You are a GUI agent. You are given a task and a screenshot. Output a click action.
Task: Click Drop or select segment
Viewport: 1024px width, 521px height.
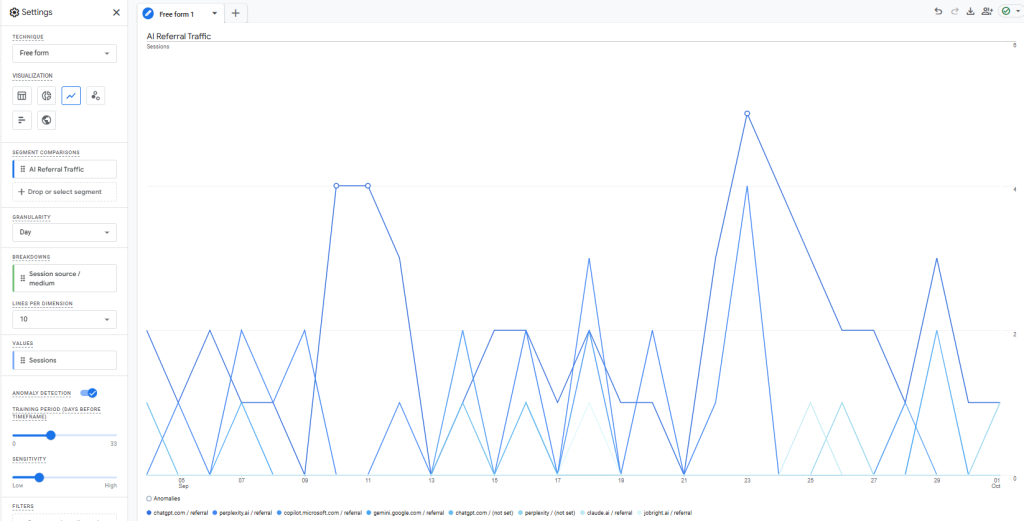pyautogui.click(x=65, y=192)
